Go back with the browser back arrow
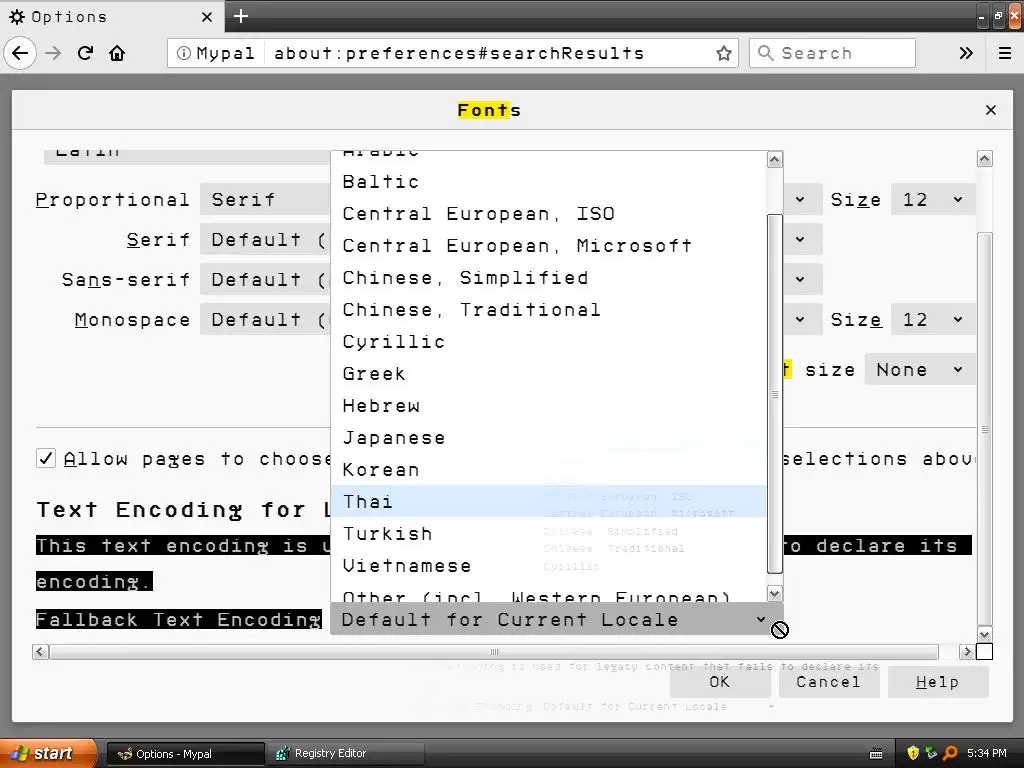The width and height of the screenshot is (1024, 768). 20,53
